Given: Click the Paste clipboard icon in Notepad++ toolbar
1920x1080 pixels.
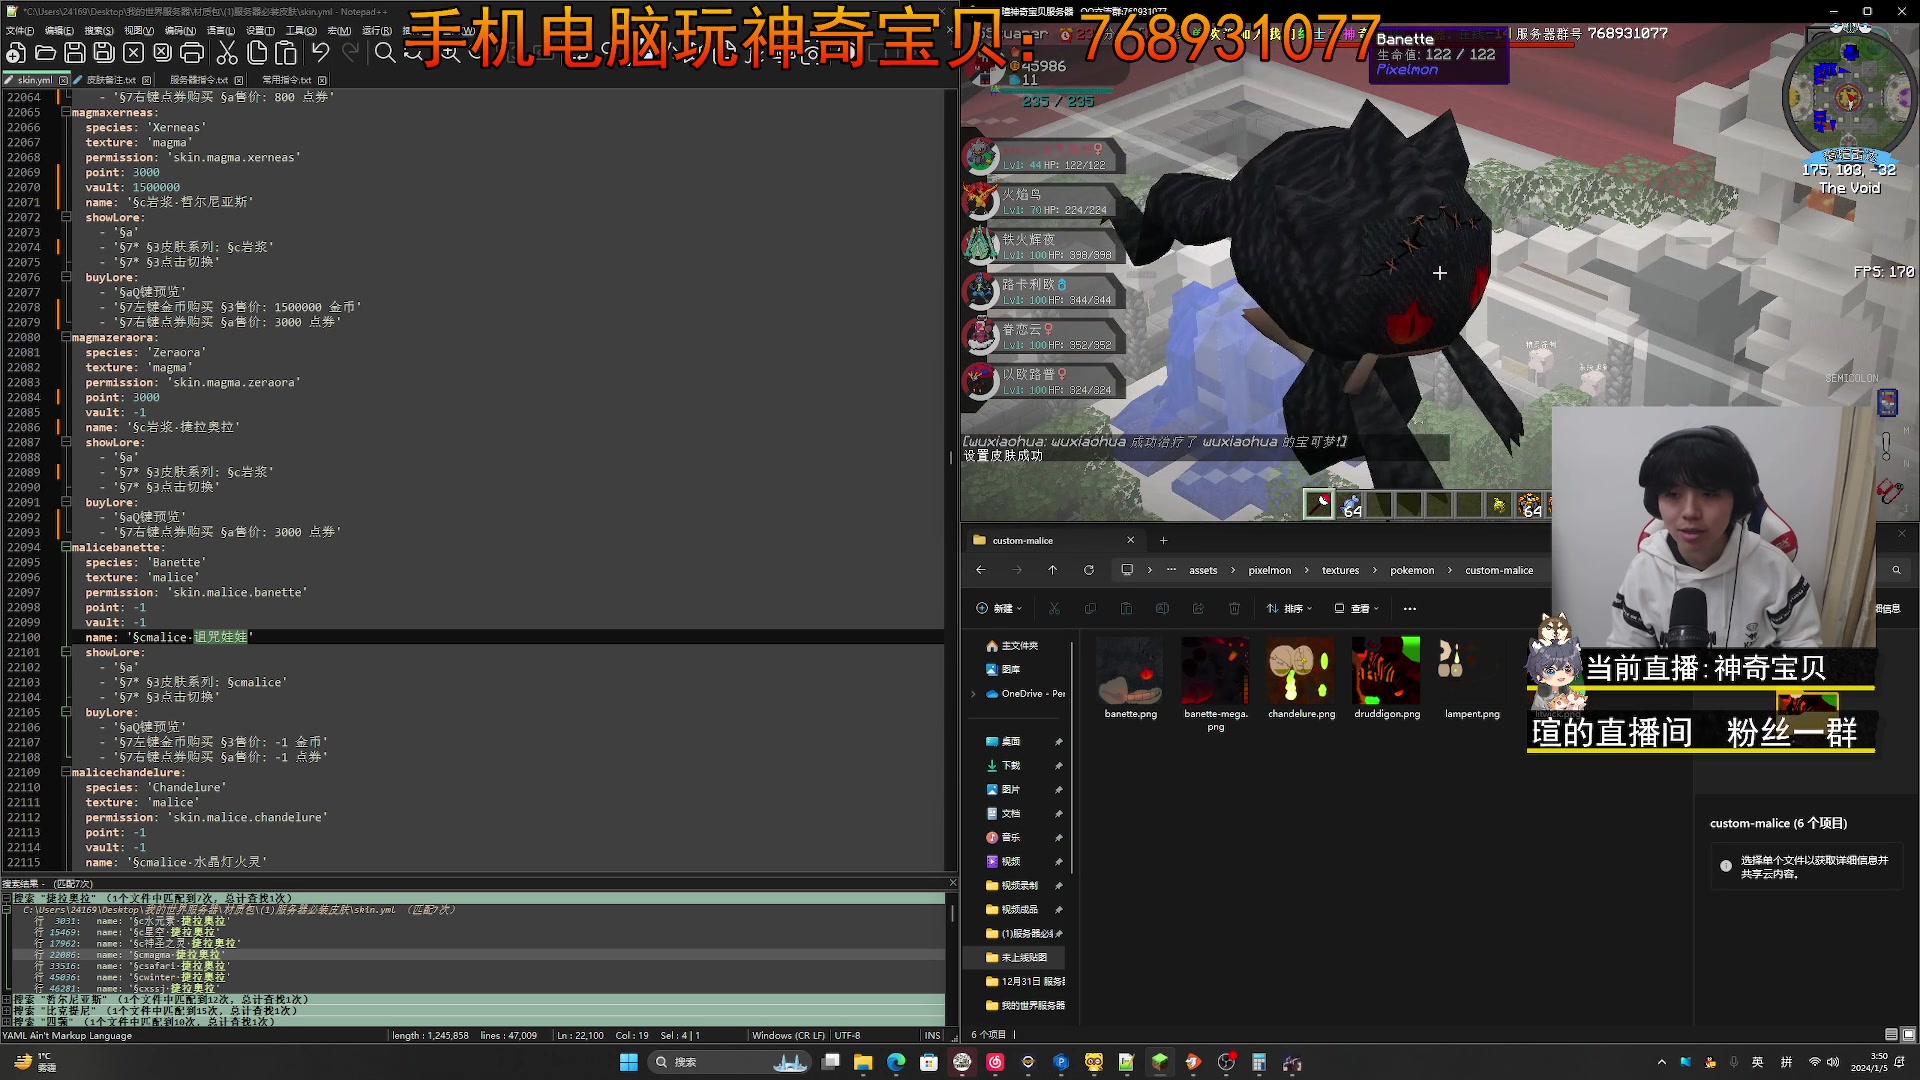Looking at the screenshot, I should point(286,53).
